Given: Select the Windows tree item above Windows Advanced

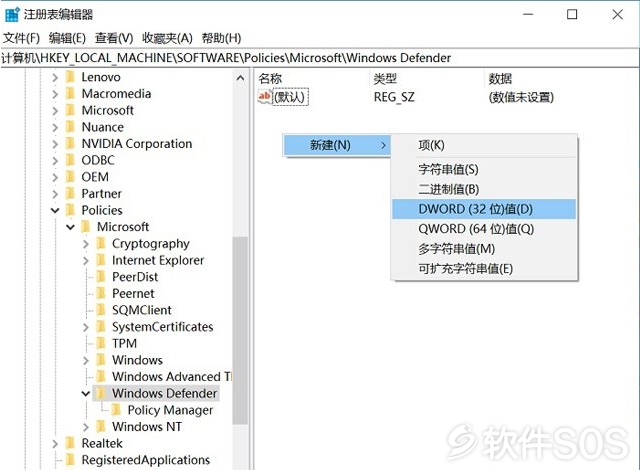Looking at the screenshot, I should tap(138, 360).
